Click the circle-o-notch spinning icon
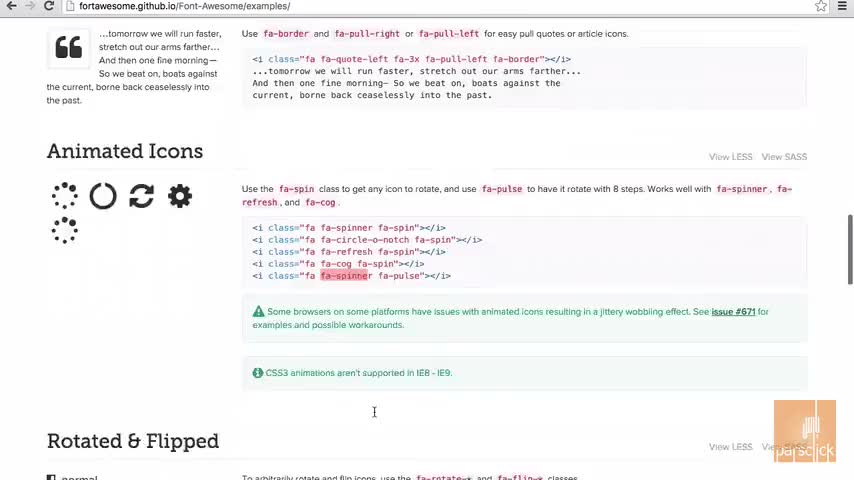The height and width of the screenshot is (480, 854). click(103, 196)
